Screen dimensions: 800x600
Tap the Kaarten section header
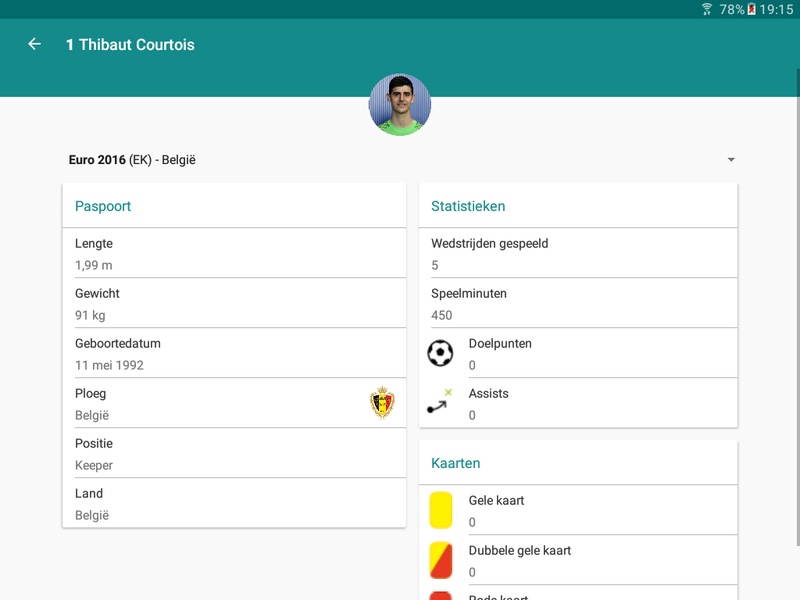578,463
